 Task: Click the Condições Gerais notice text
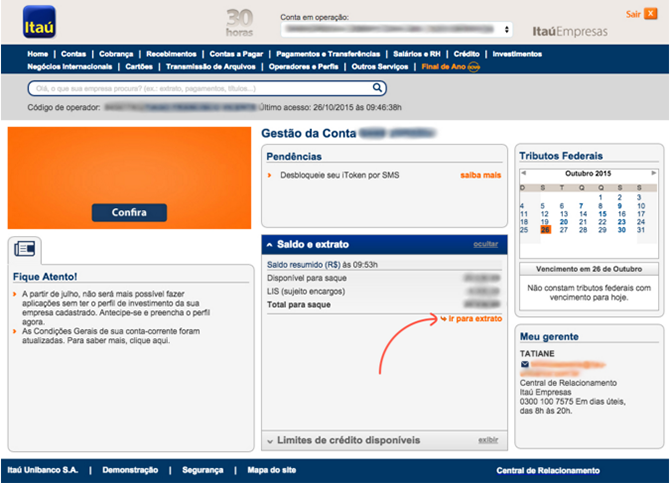(x=111, y=336)
